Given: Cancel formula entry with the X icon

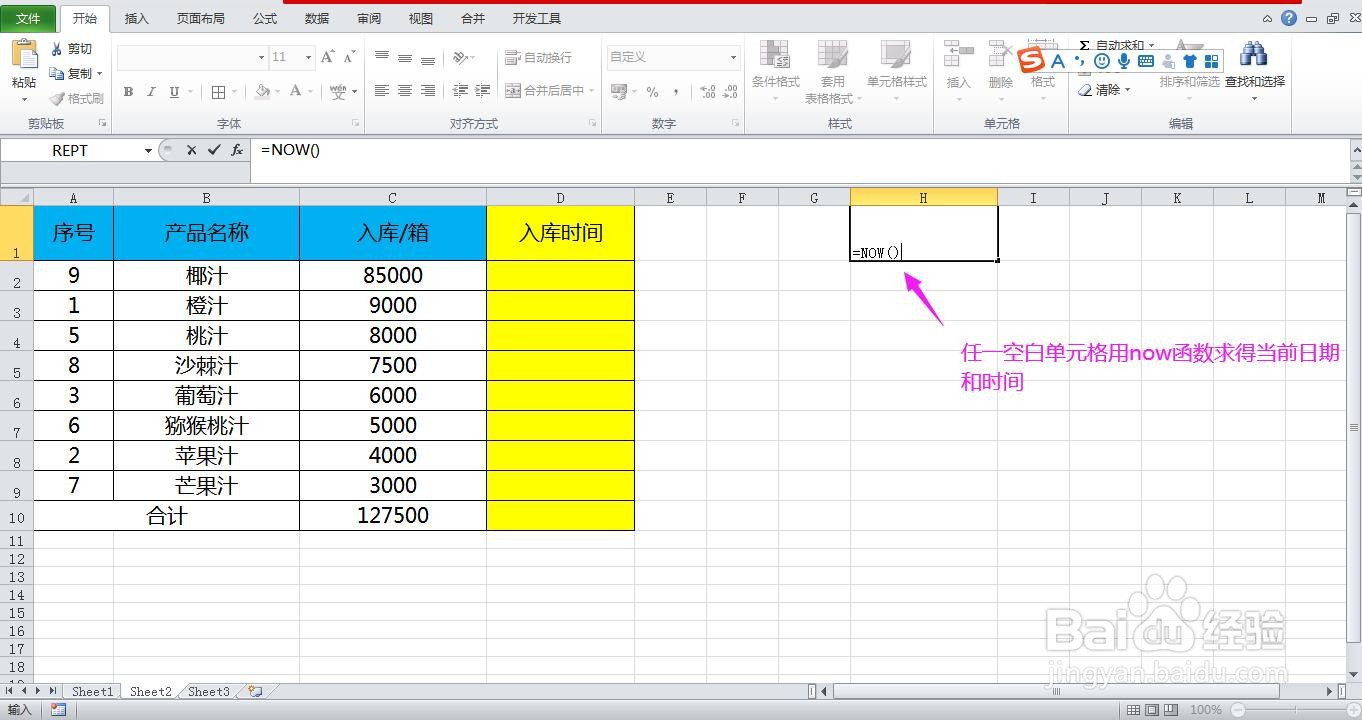Looking at the screenshot, I should point(191,150).
